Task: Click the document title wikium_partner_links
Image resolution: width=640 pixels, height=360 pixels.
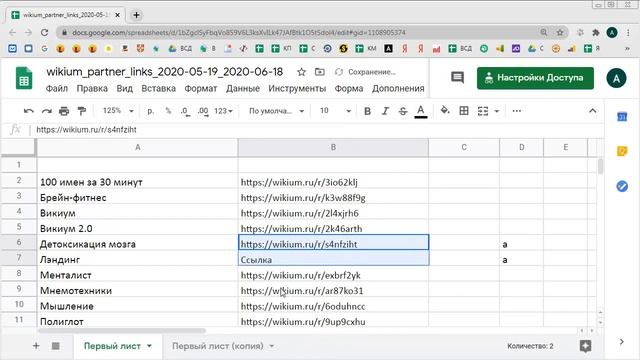Action: click(x=164, y=71)
